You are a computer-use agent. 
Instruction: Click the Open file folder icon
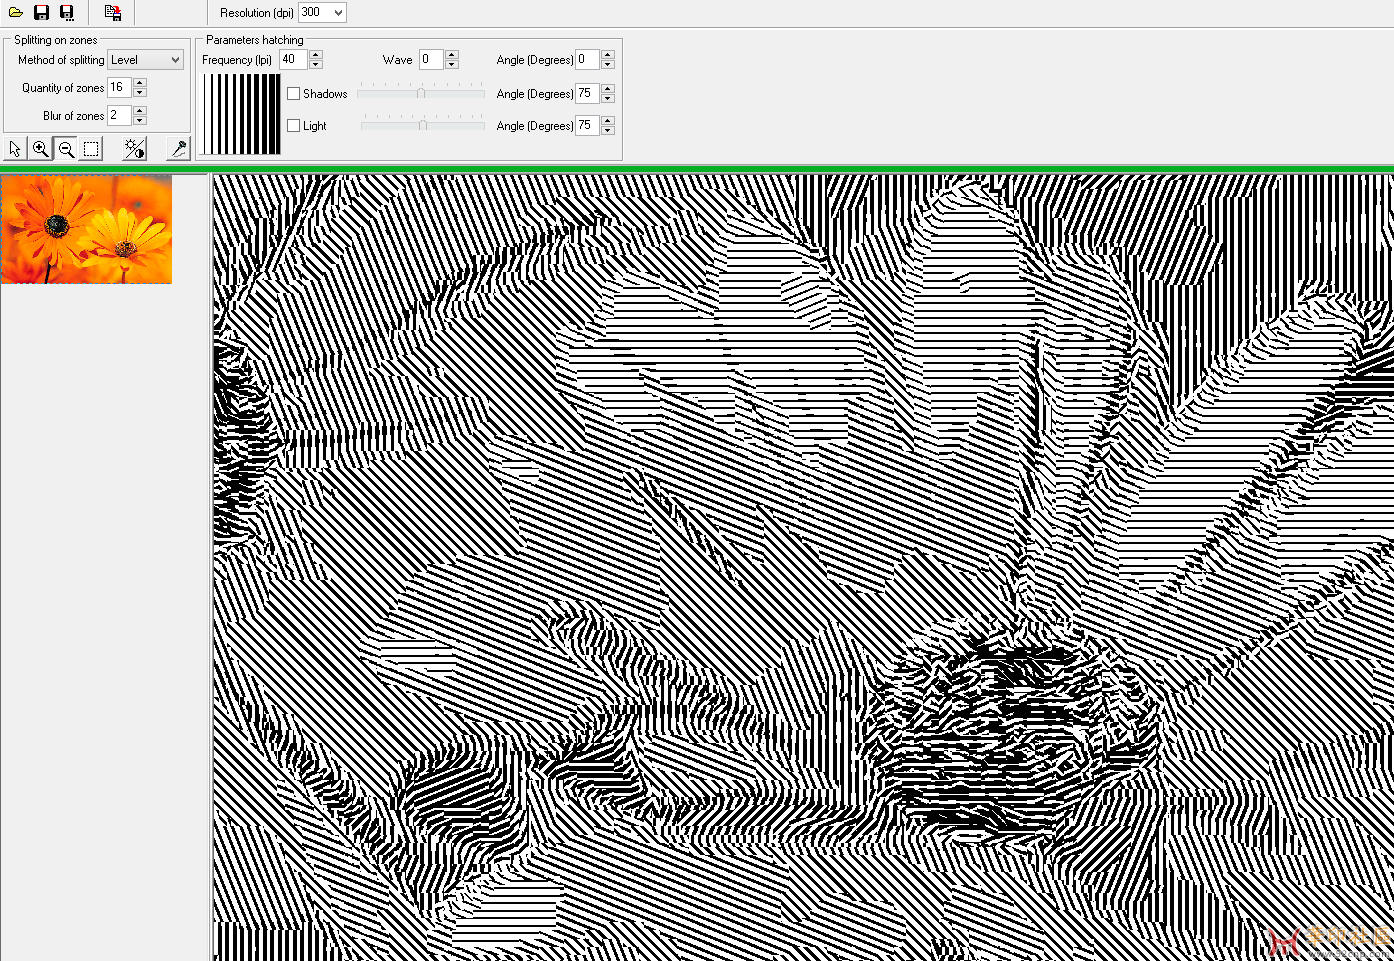coord(16,13)
